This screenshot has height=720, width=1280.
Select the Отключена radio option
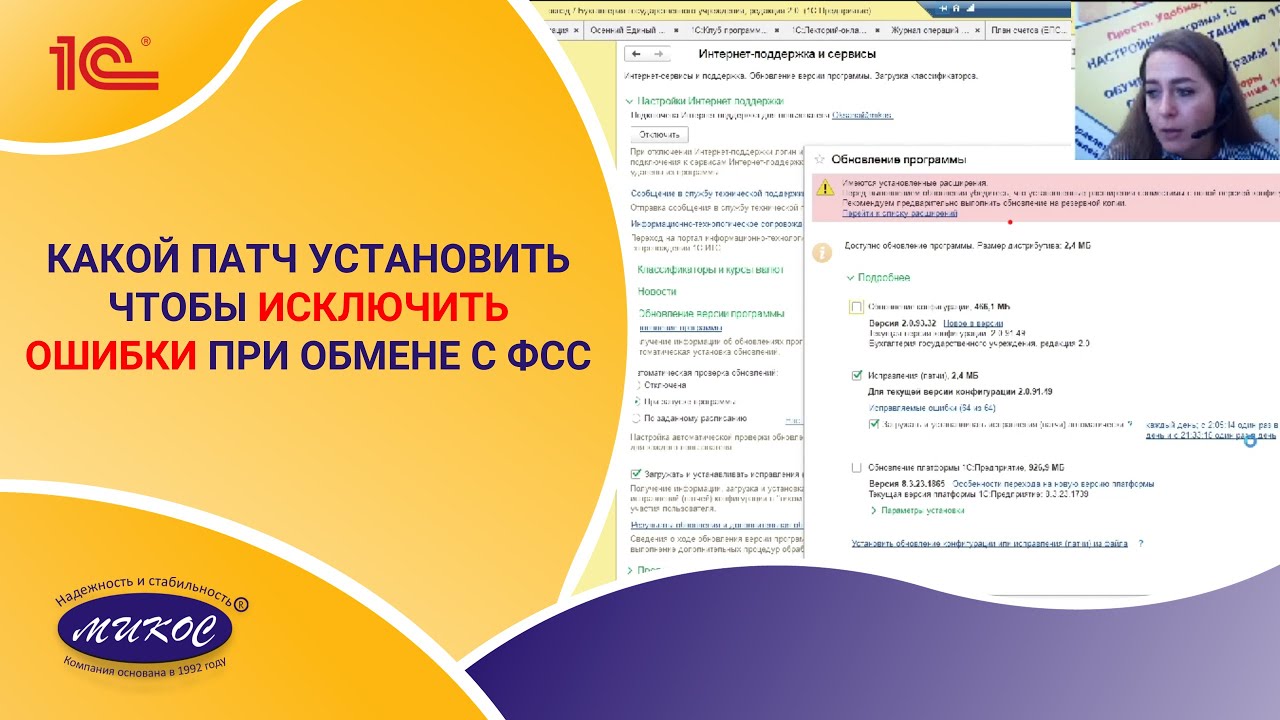point(636,385)
